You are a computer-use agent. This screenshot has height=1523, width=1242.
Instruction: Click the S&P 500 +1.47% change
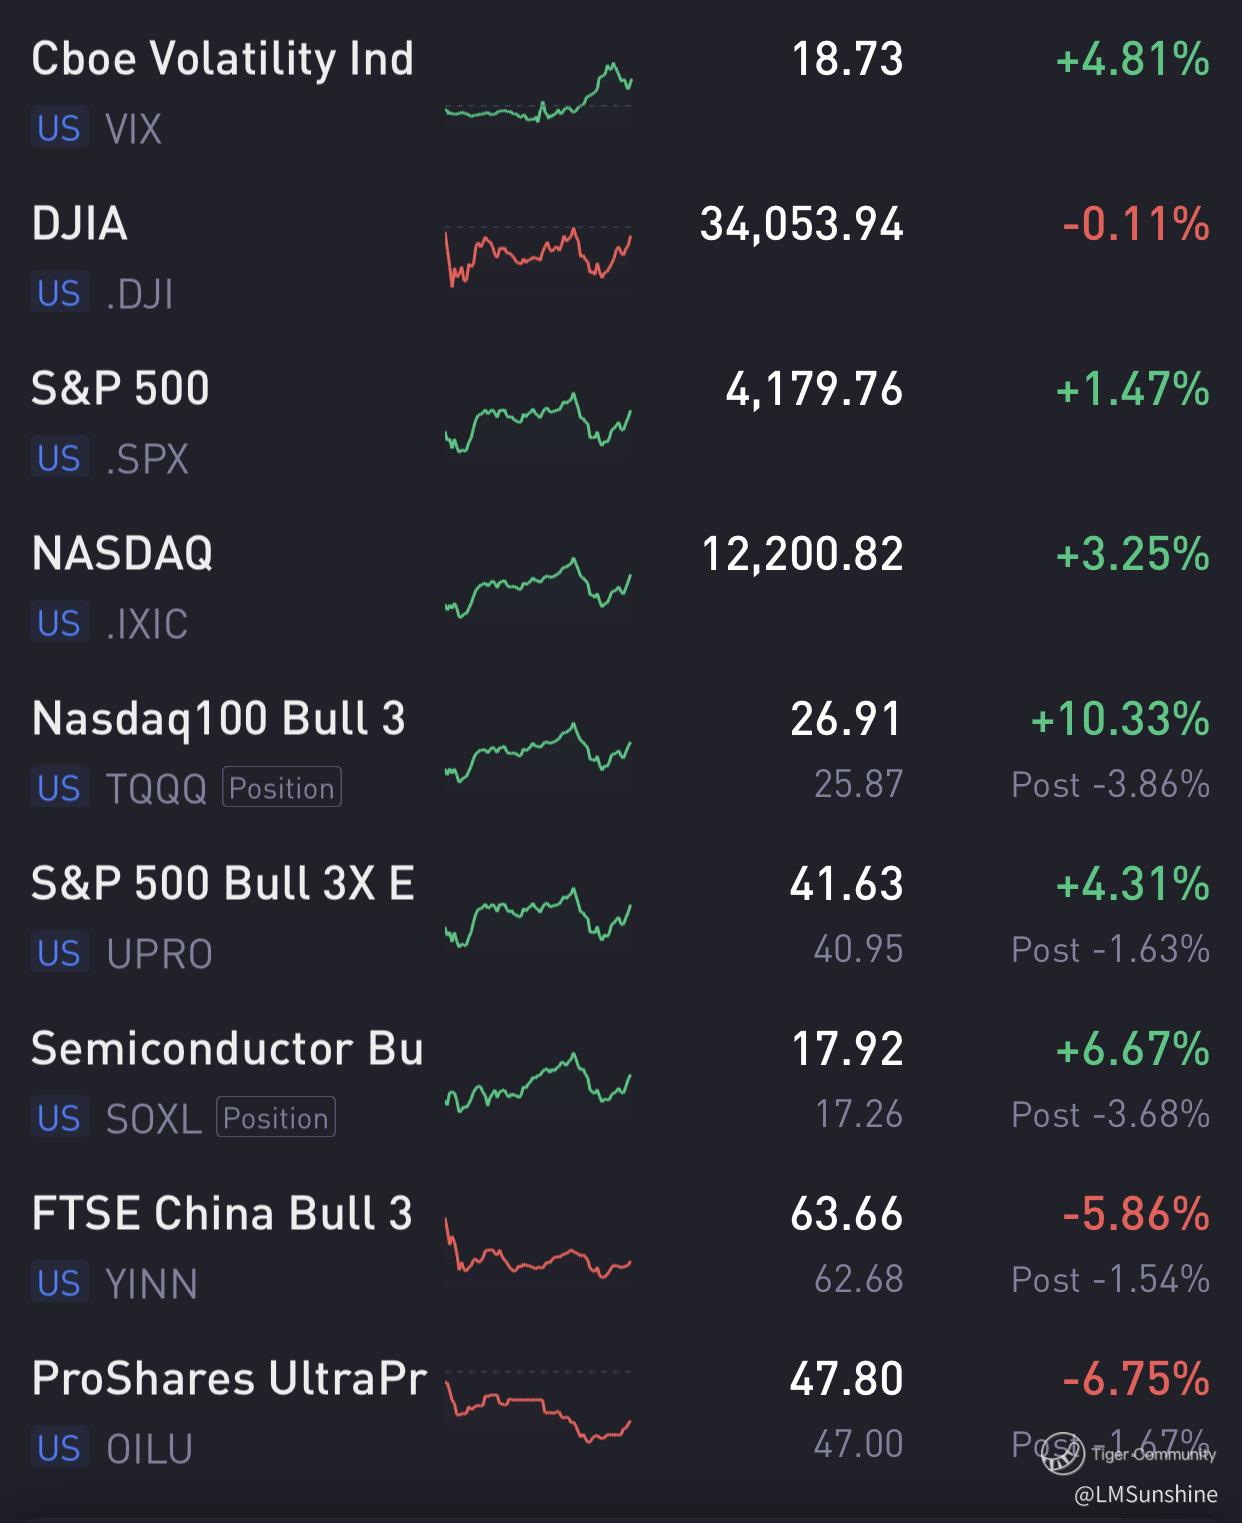[1132, 389]
